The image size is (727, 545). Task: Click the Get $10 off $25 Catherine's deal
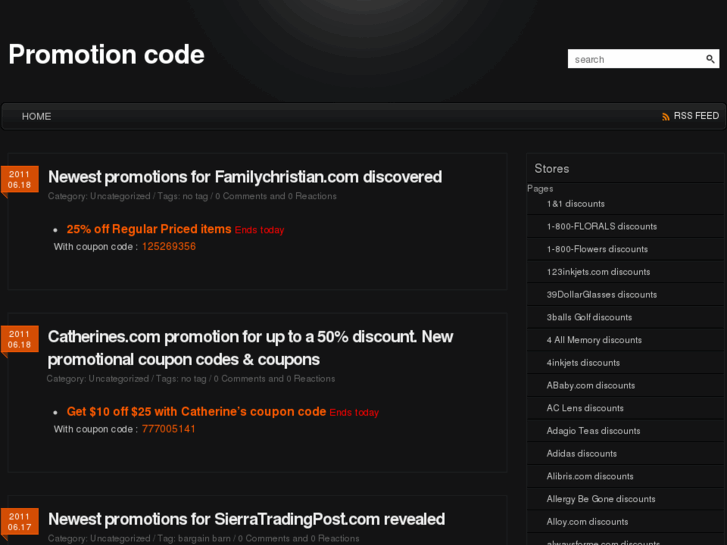click(196, 411)
